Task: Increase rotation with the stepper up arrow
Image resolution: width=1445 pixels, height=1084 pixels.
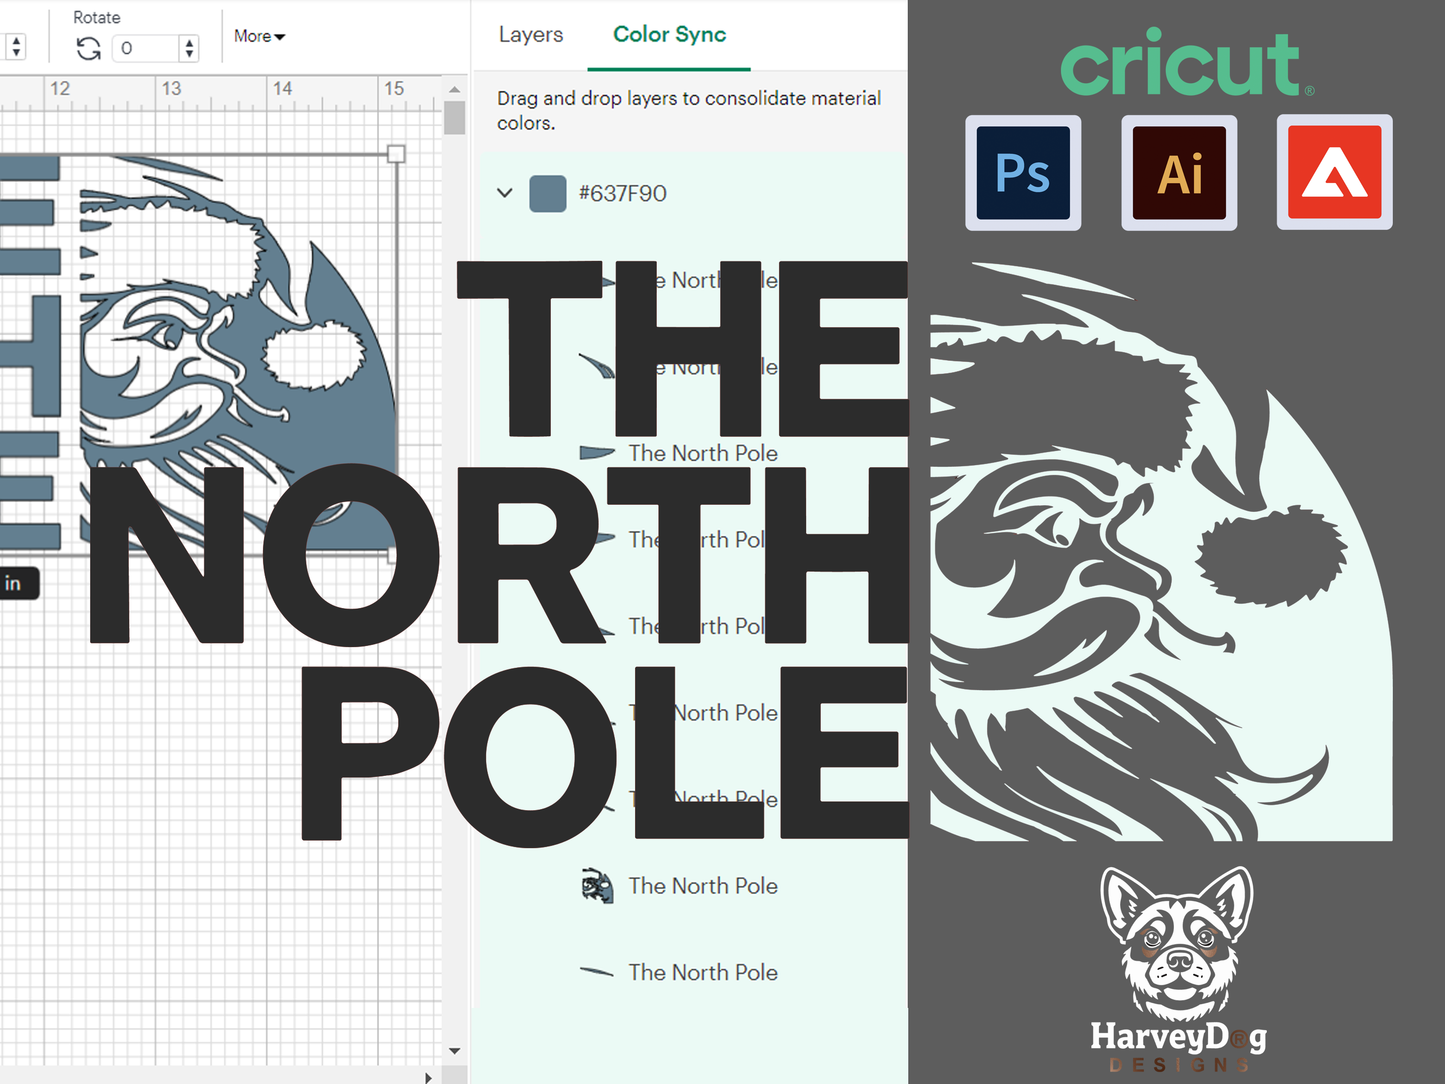Action: [189, 42]
